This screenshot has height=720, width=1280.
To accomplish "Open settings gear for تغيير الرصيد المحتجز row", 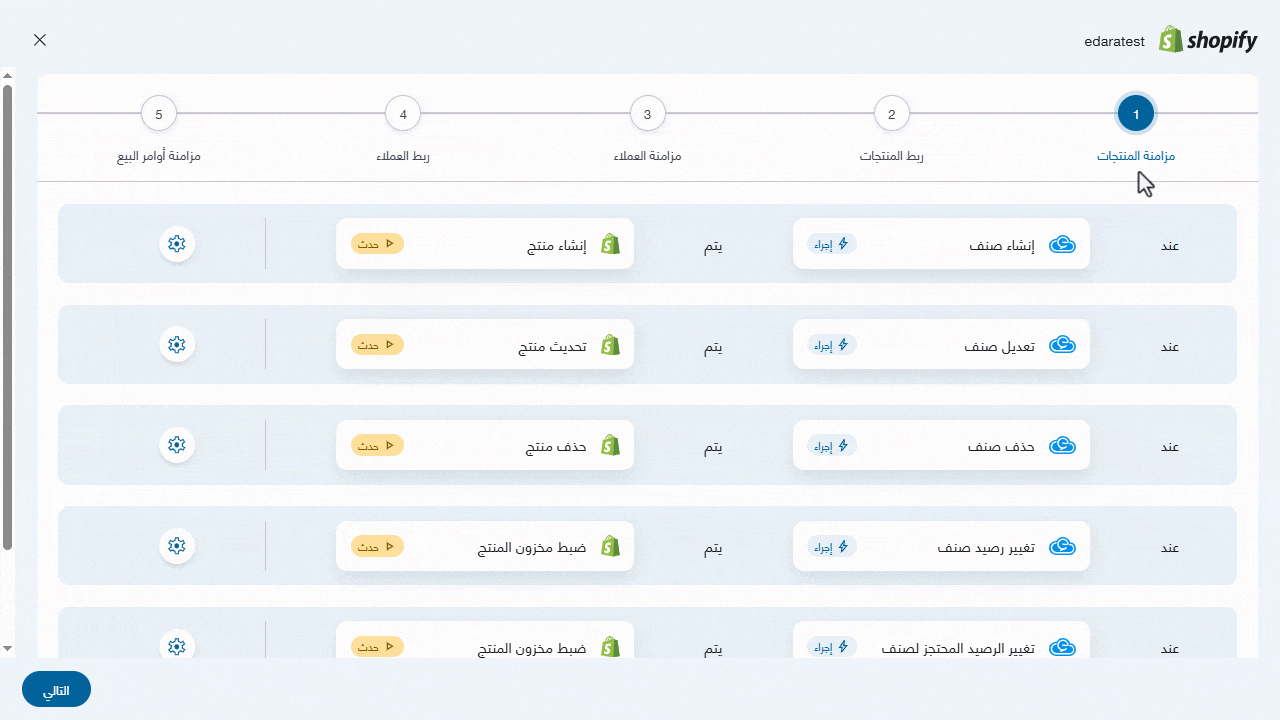I will (177, 646).
